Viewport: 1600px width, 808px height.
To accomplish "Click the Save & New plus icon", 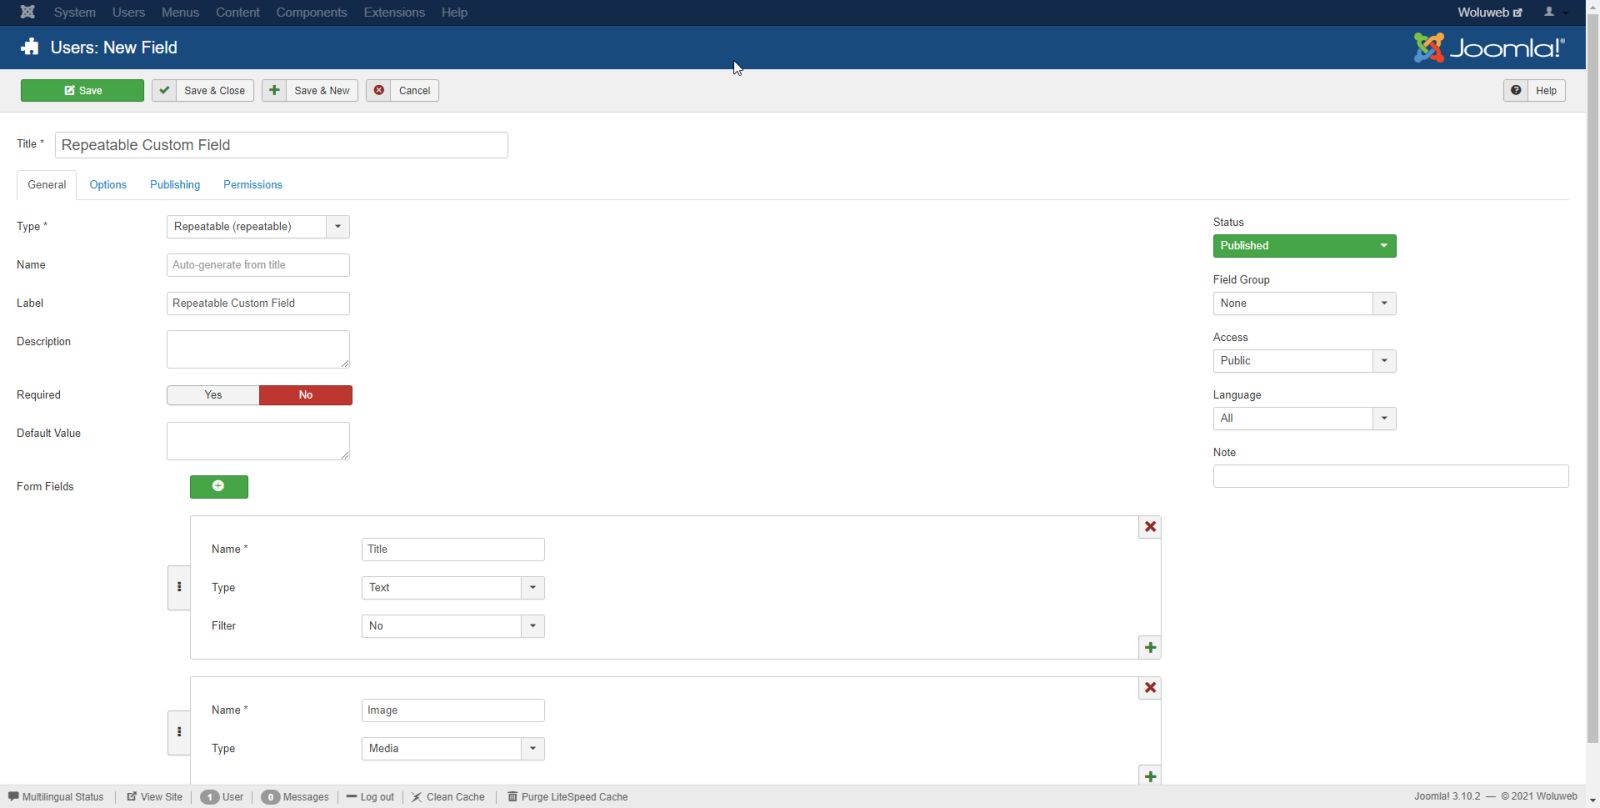I will click(274, 90).
